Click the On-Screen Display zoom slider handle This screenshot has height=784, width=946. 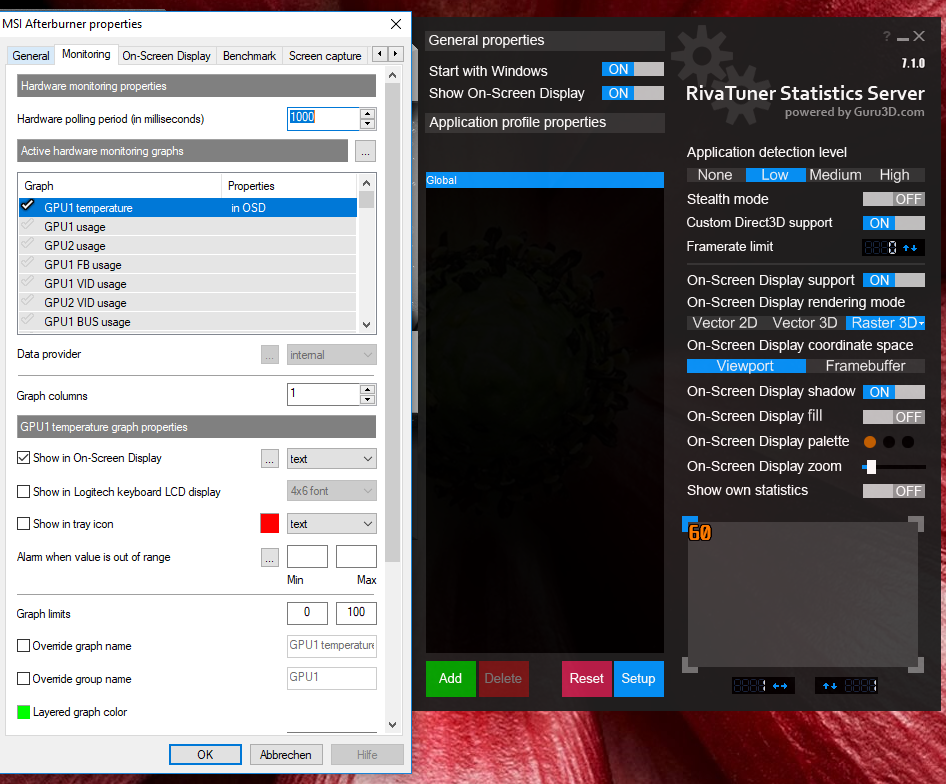(x=871, y=467)
